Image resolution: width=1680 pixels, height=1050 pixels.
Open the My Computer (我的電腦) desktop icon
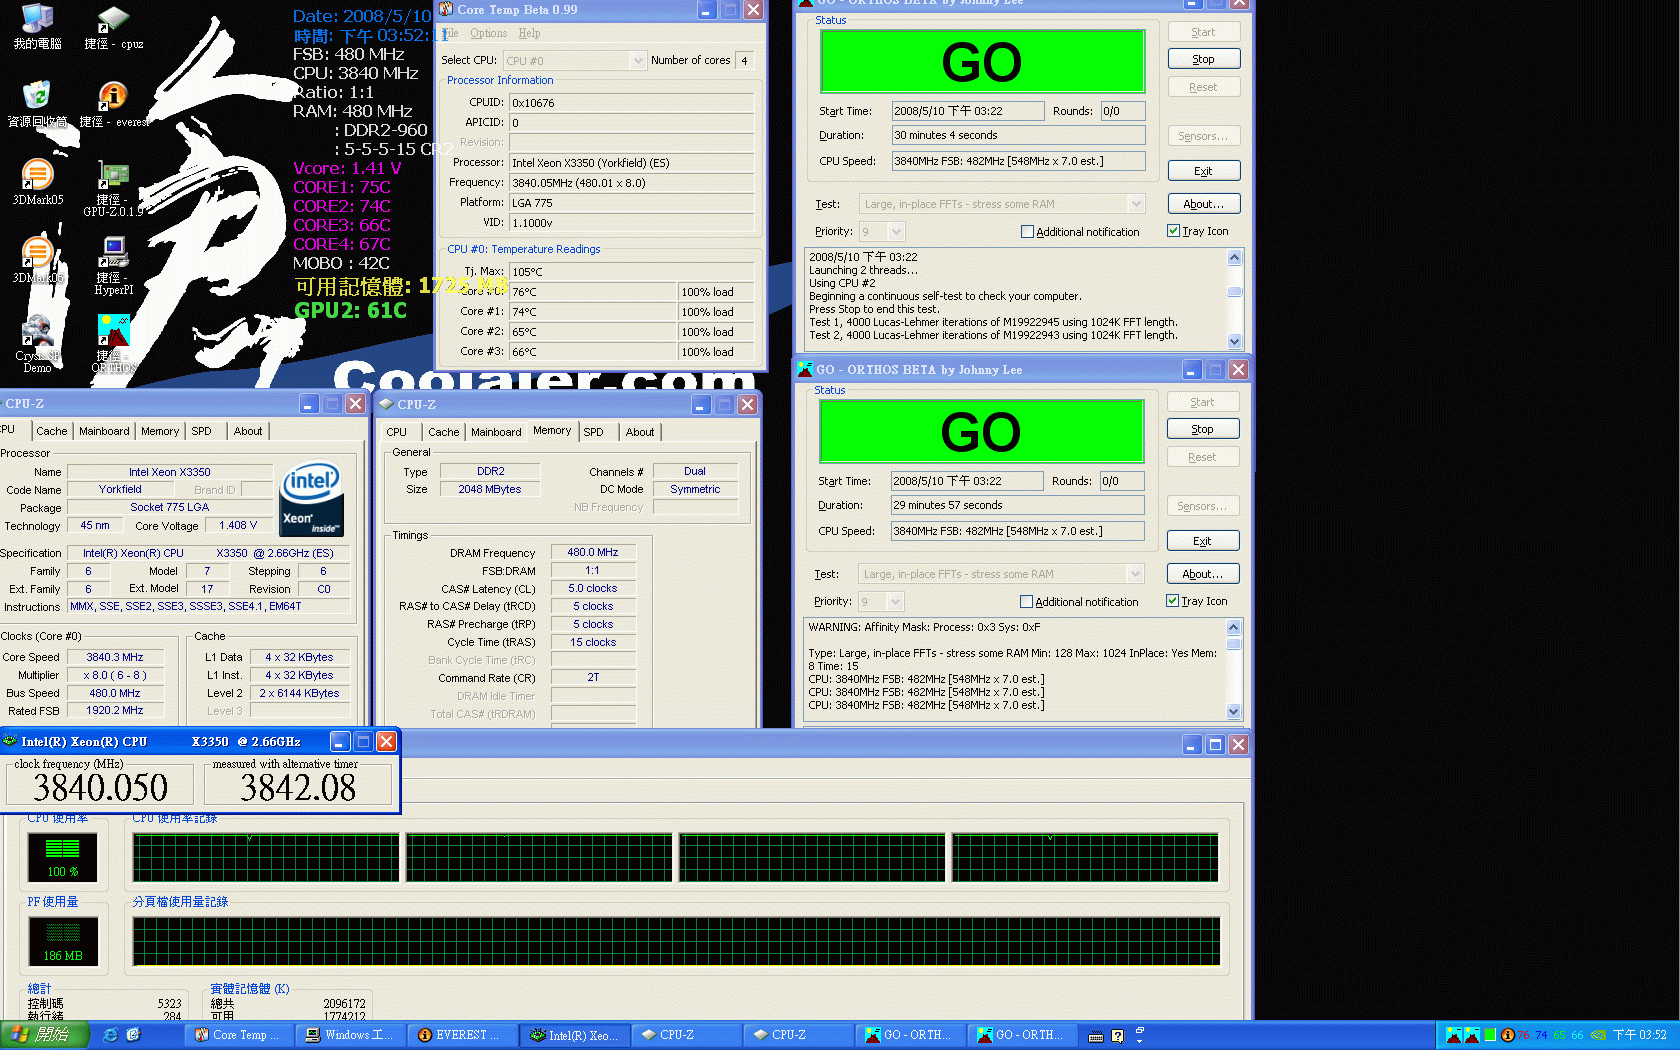tap(37, 27)
